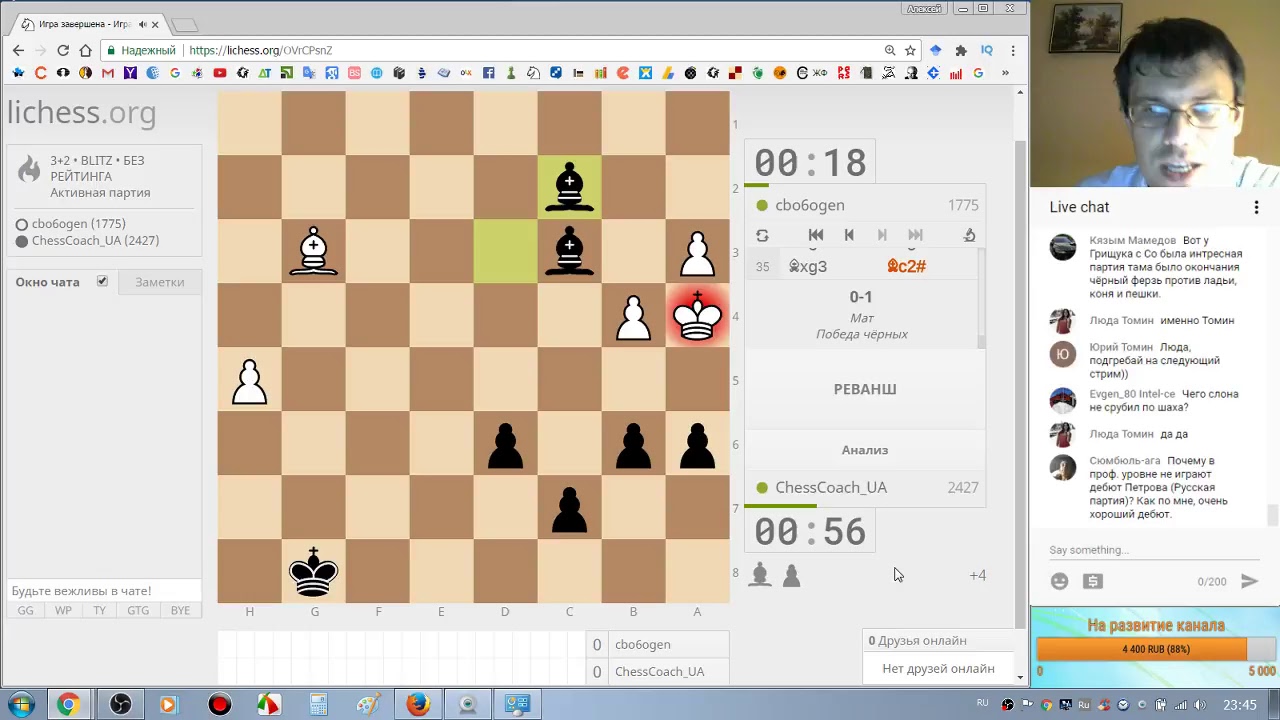1280x720 pixels.
Task: Open the Анализ analysis button
Action: (x=865, y=450)
